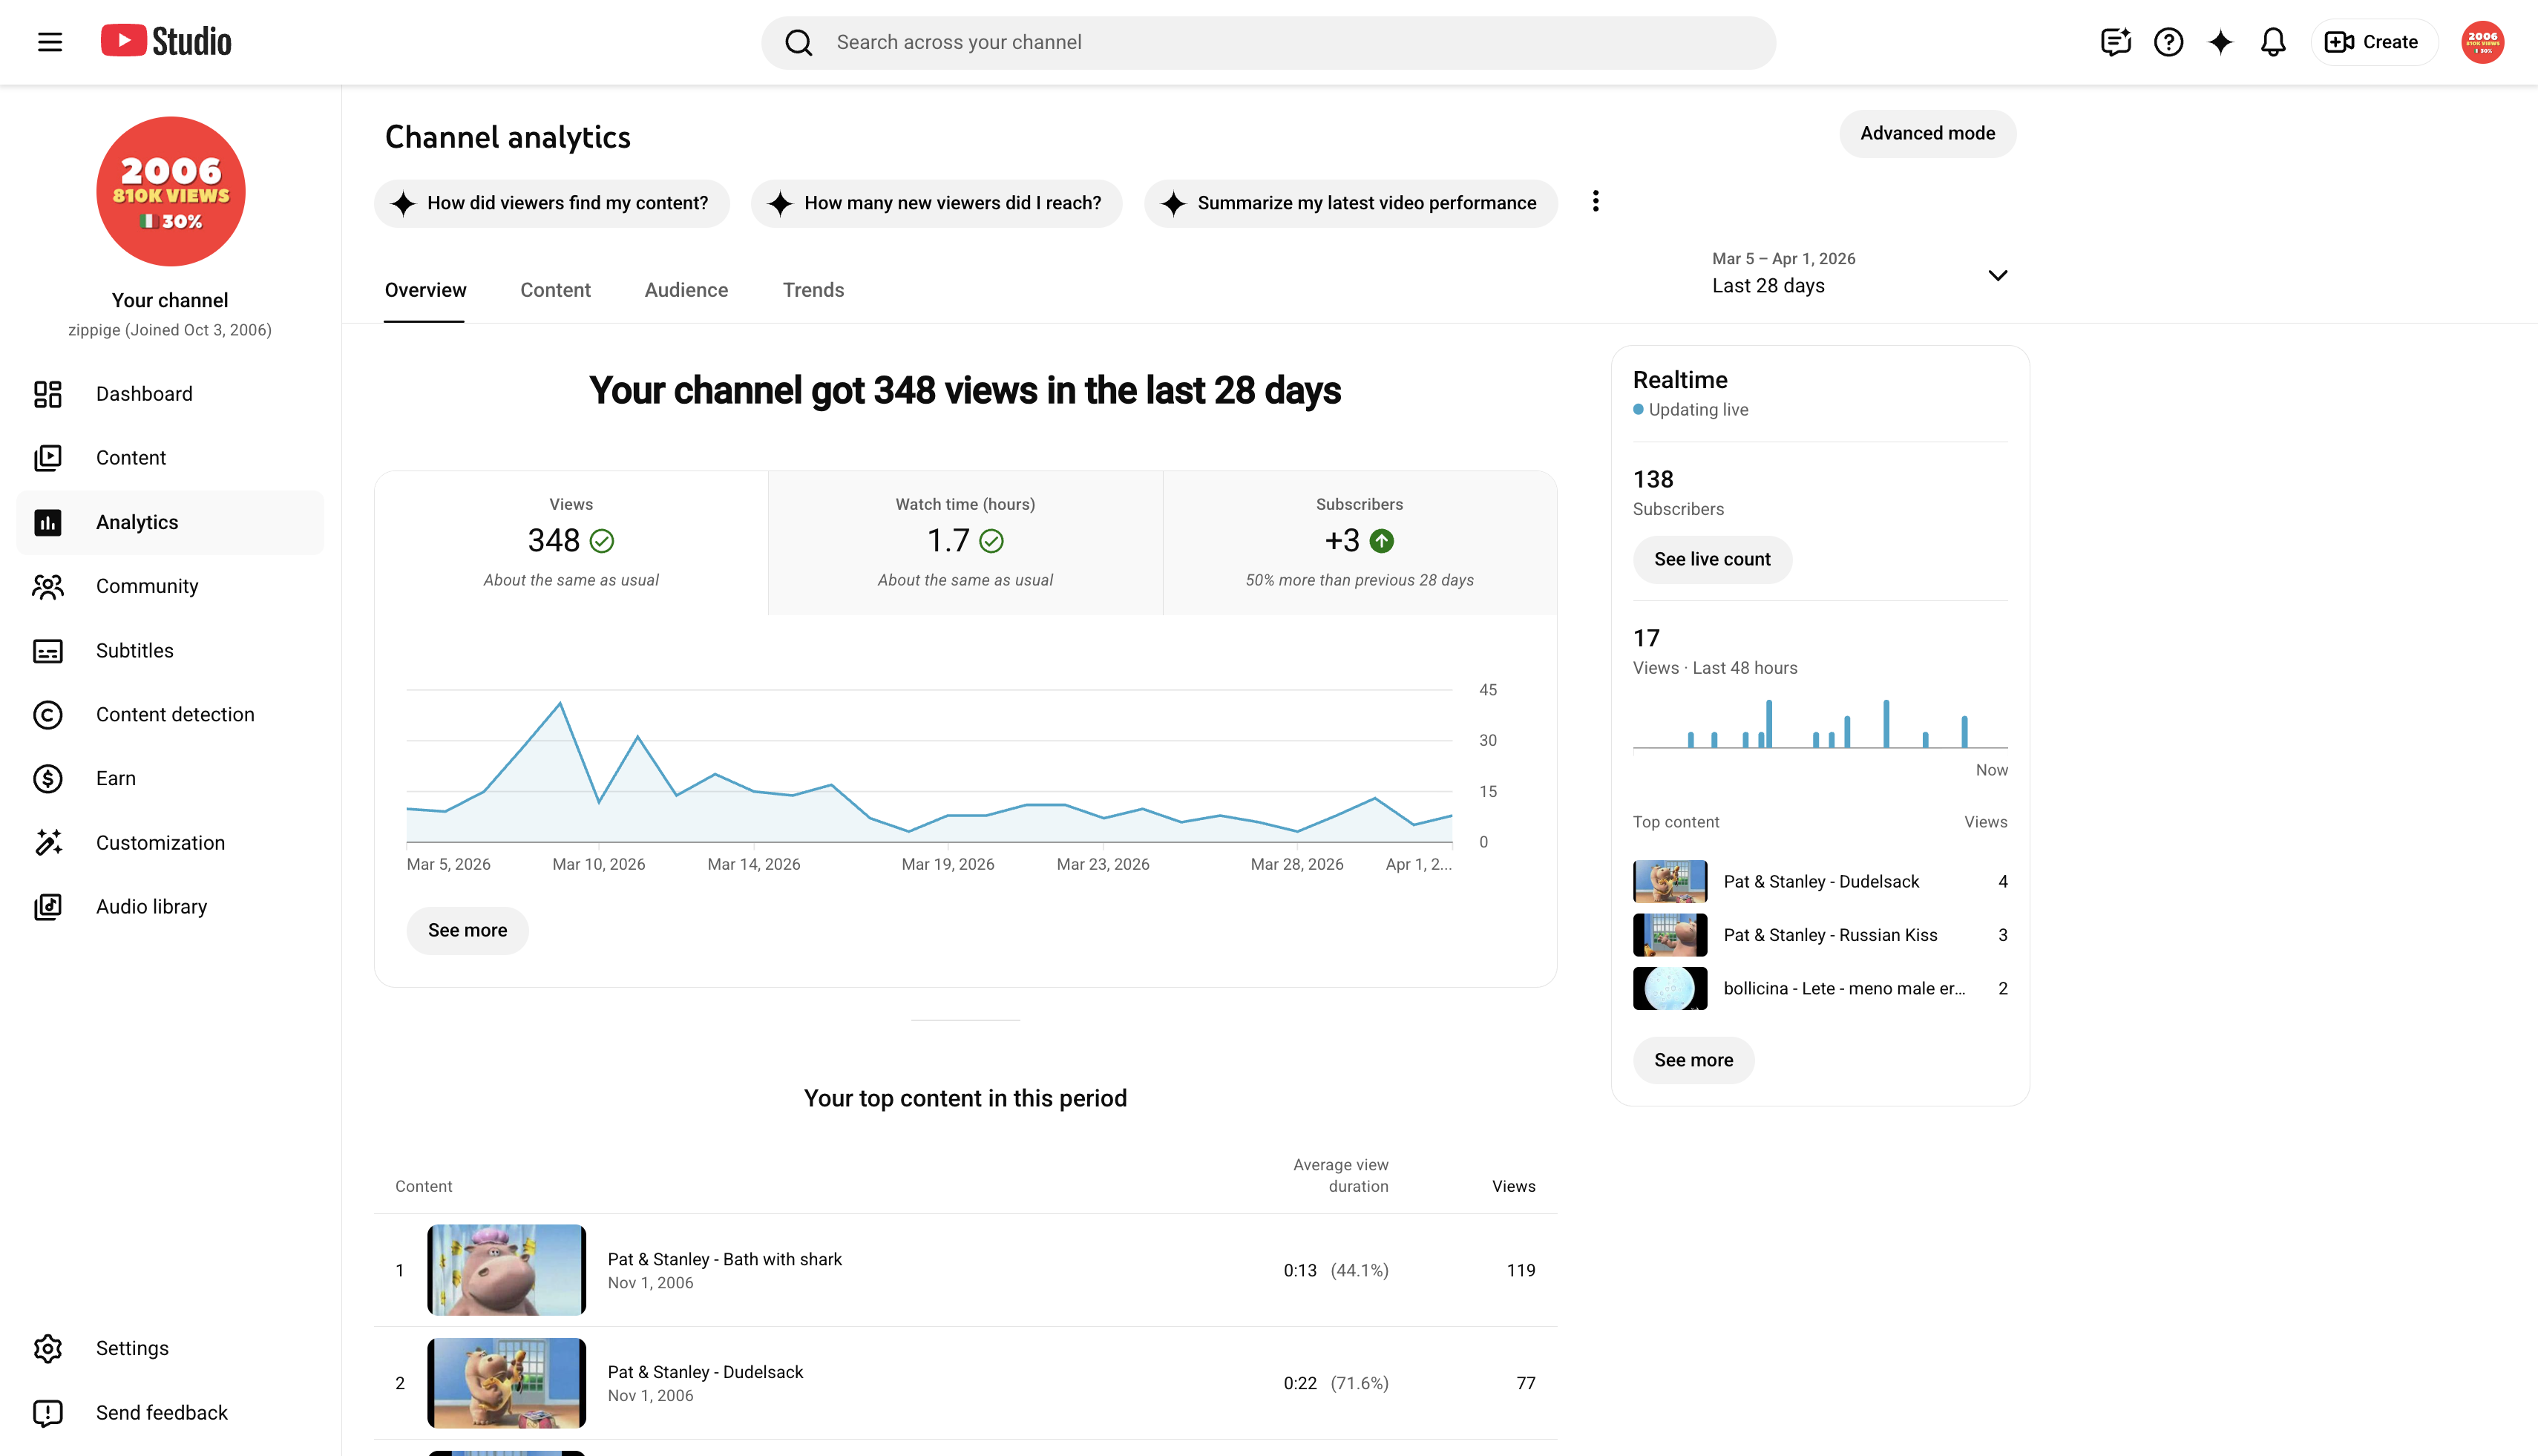Click the Create button
The width and height of the screenshot is (2538, 1456).
click(x=2373, y=42)
